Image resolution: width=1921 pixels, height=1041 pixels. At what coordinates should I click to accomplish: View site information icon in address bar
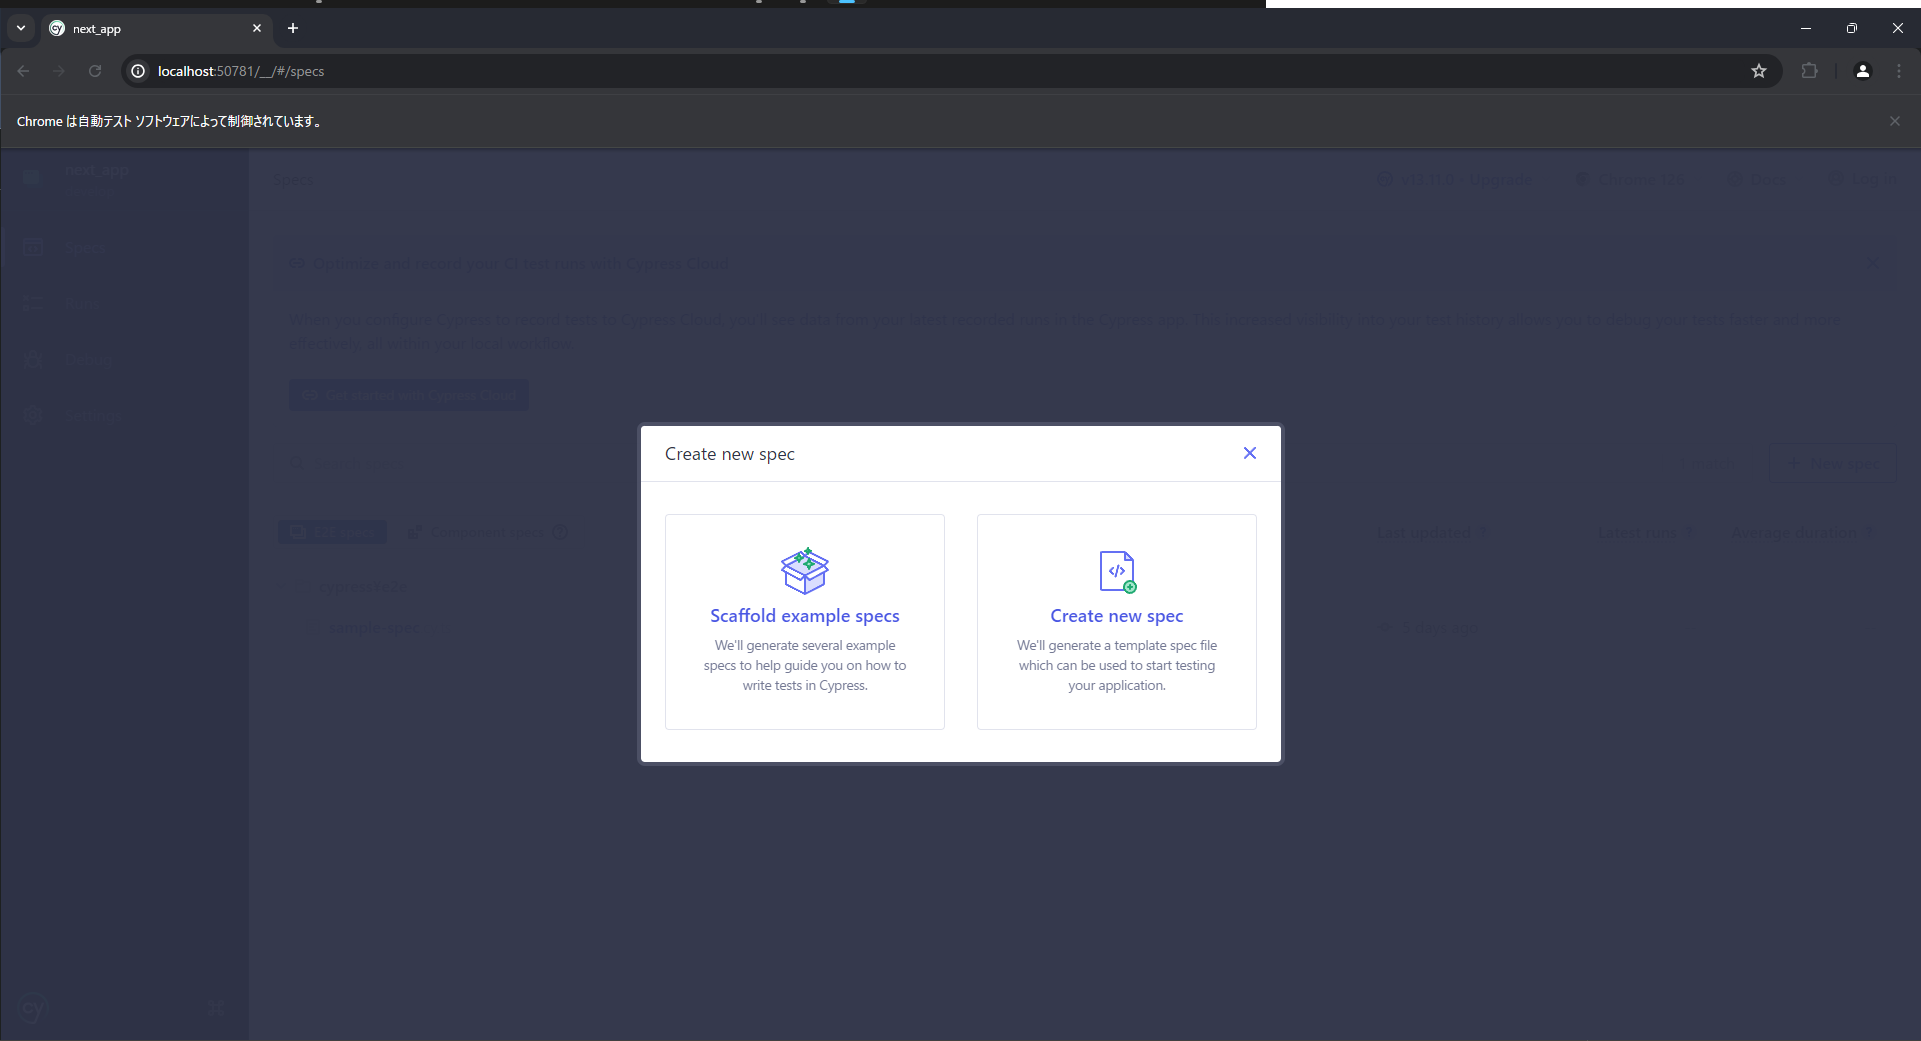coord(138,71)
